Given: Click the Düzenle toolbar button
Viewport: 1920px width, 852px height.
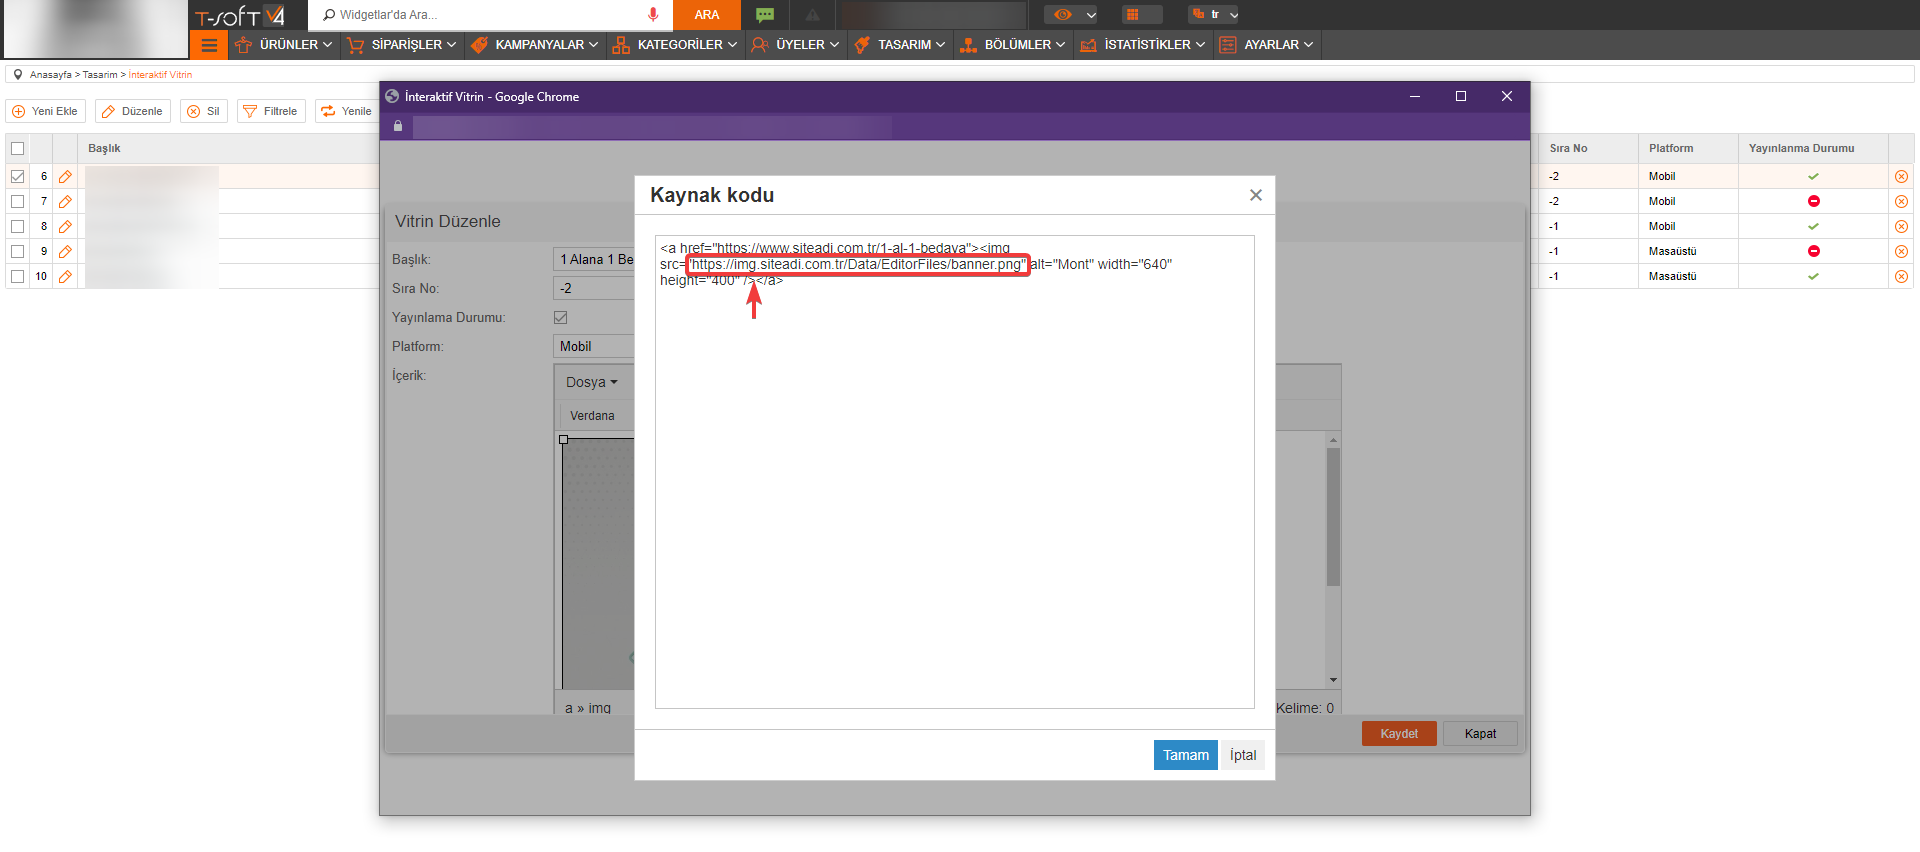Looking at the screenshot, I should (x=133, y=111).
